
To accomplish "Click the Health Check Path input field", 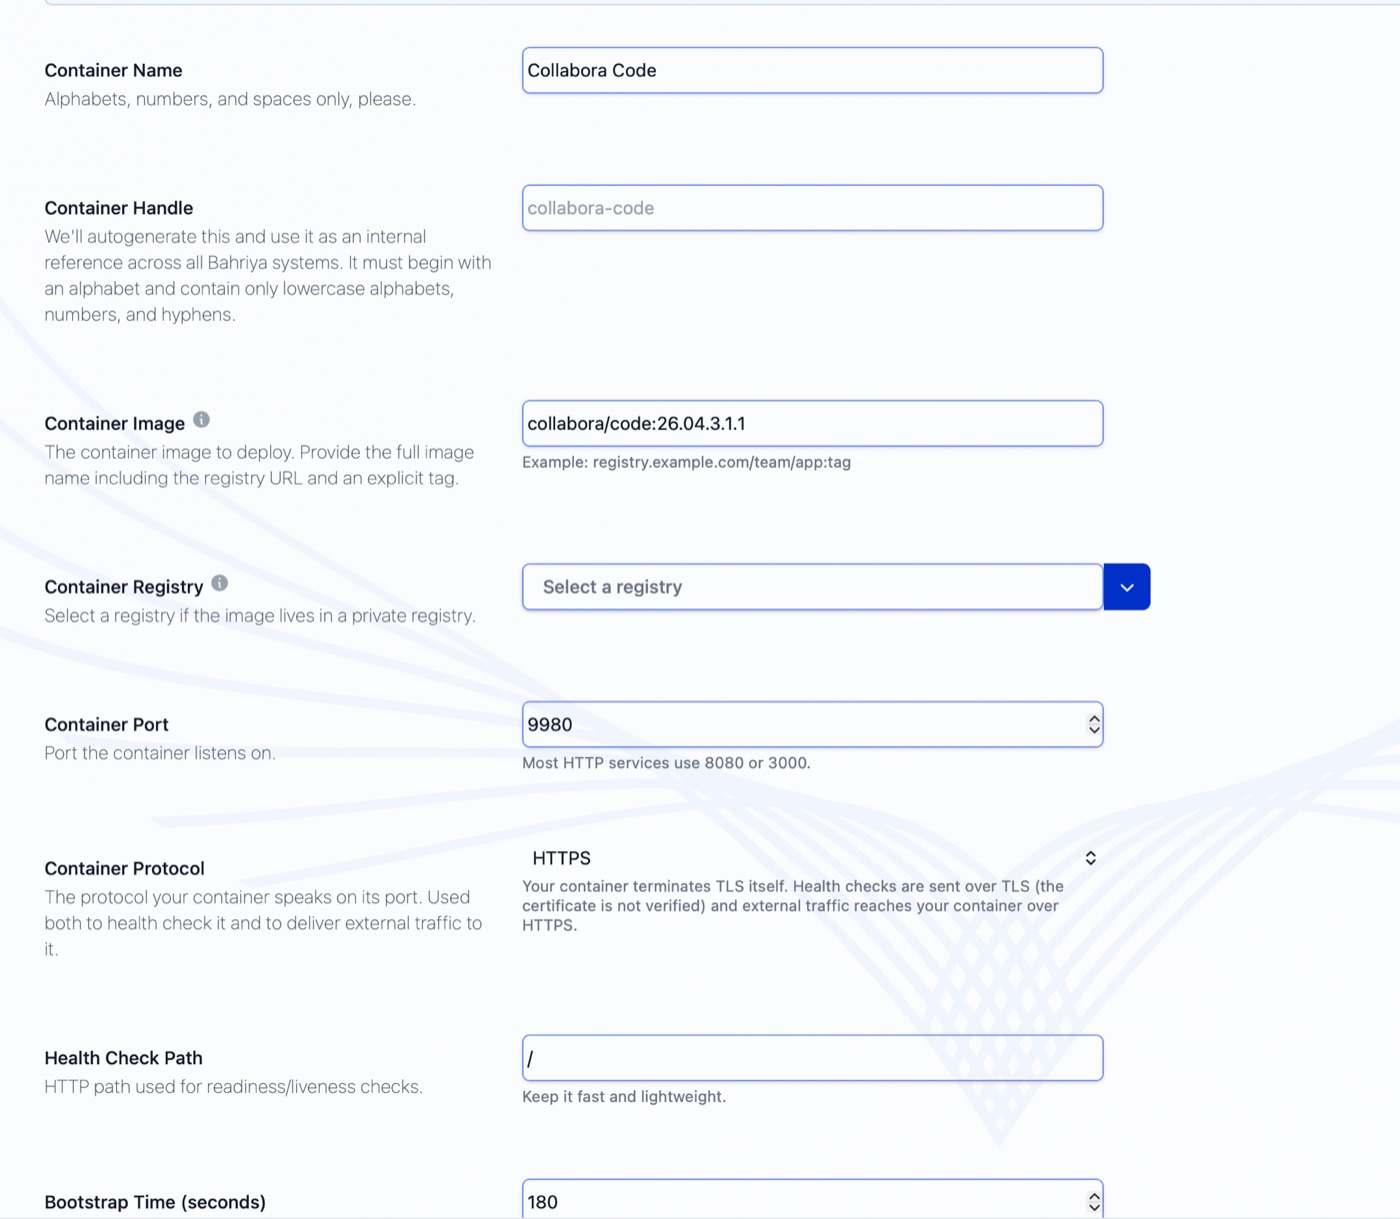I will 812,1058.
